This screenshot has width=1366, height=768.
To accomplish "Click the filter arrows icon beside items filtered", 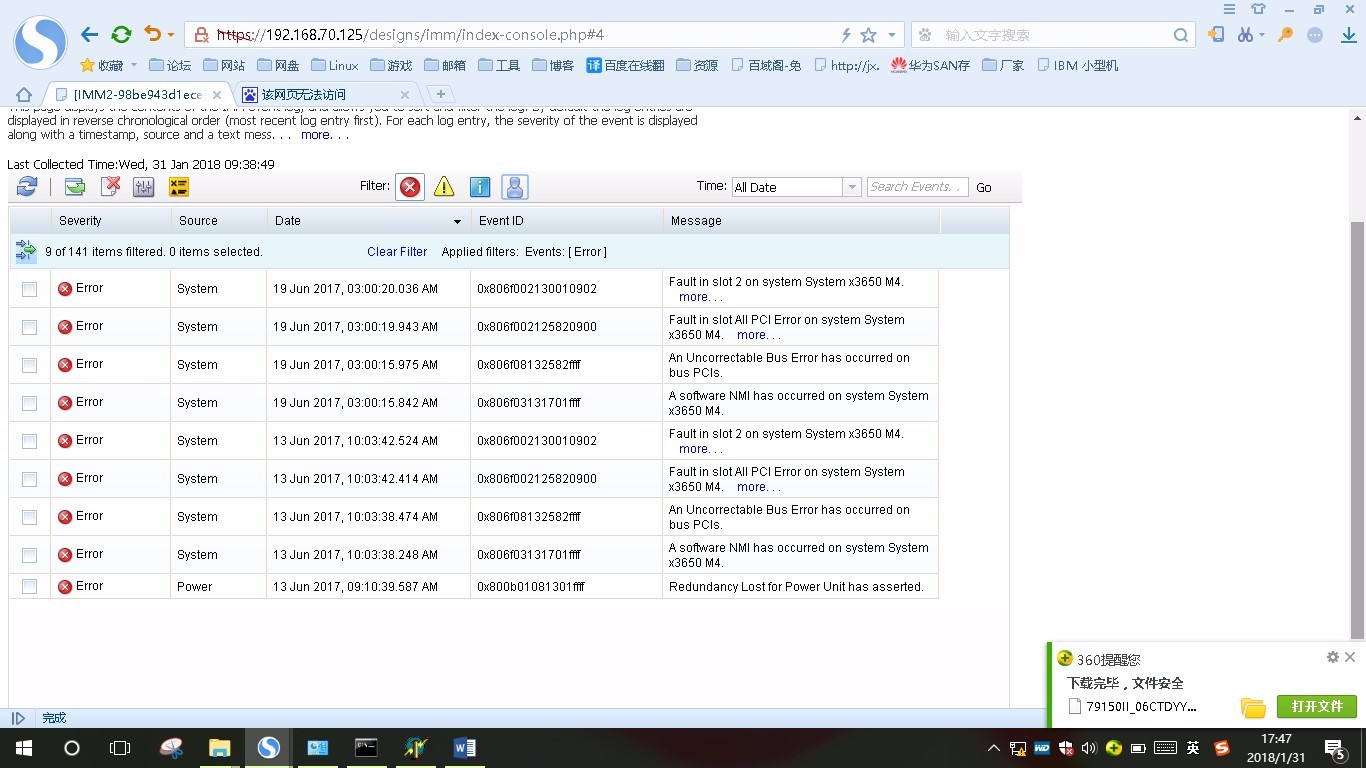I will click(26, 251).
